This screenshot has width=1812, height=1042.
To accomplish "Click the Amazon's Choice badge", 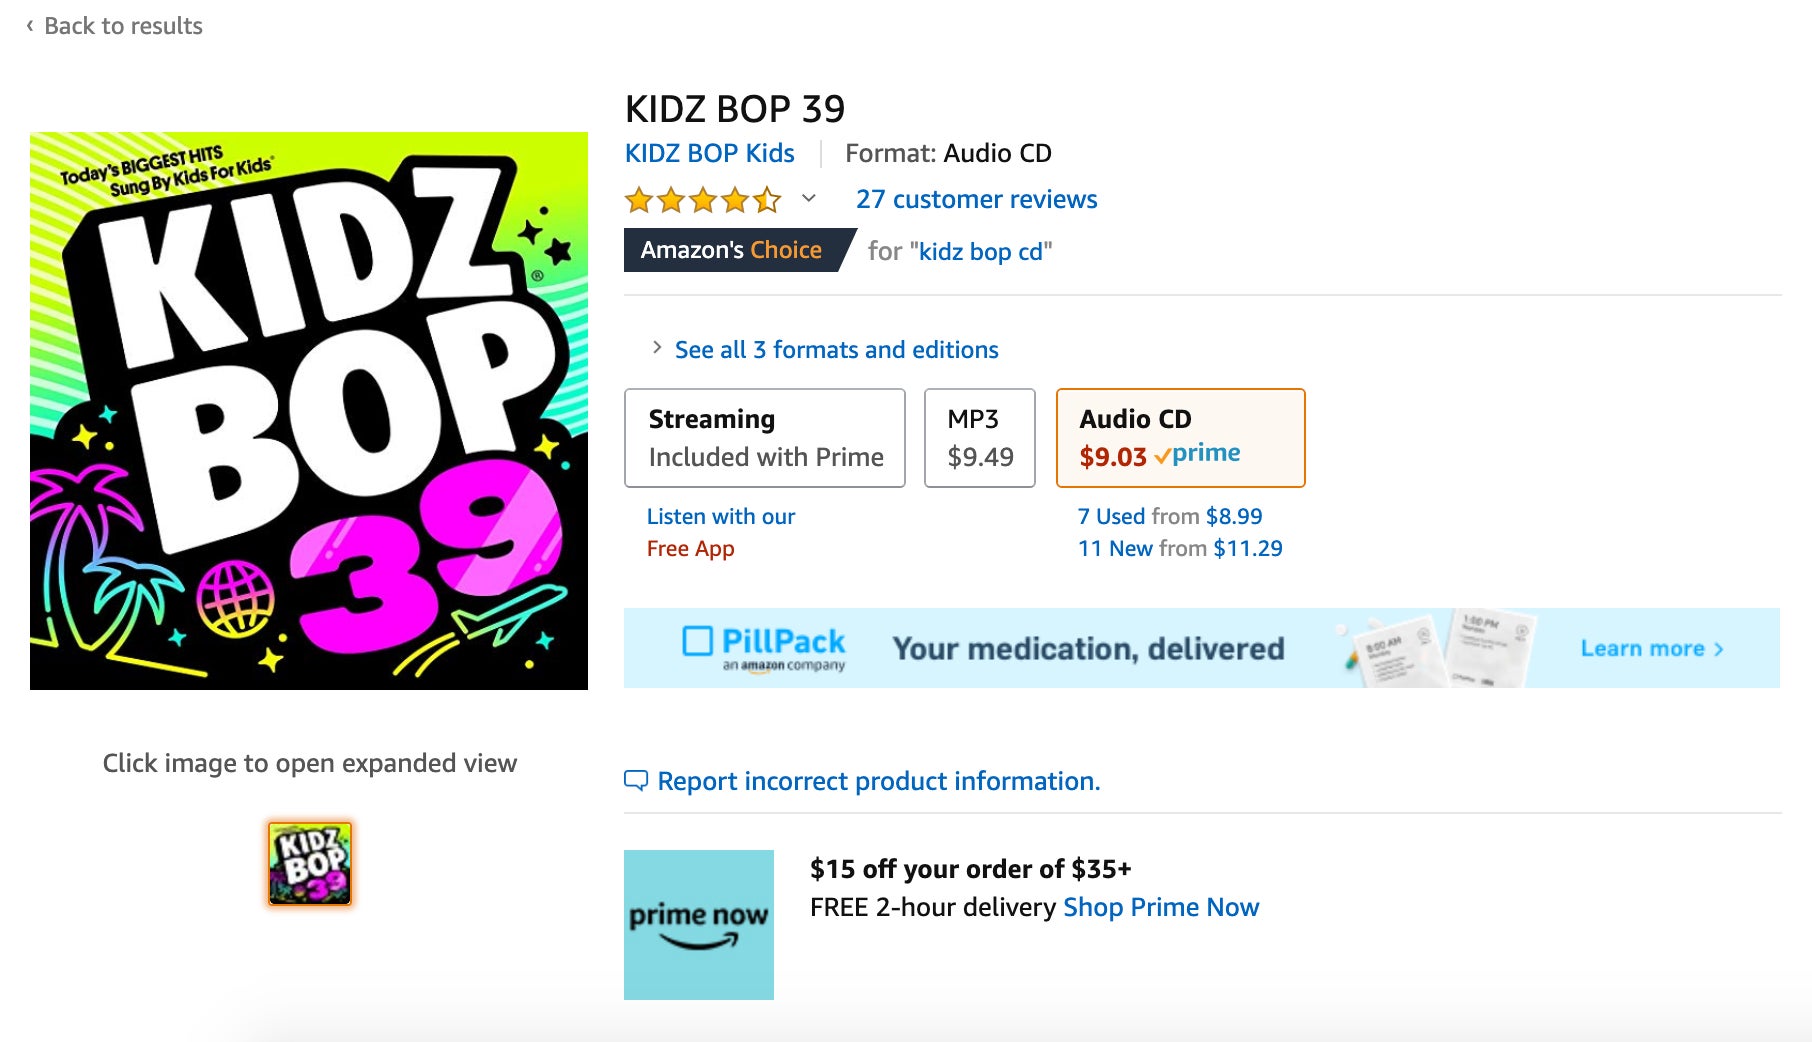I will pyautogui.click(x=732, y=250).
